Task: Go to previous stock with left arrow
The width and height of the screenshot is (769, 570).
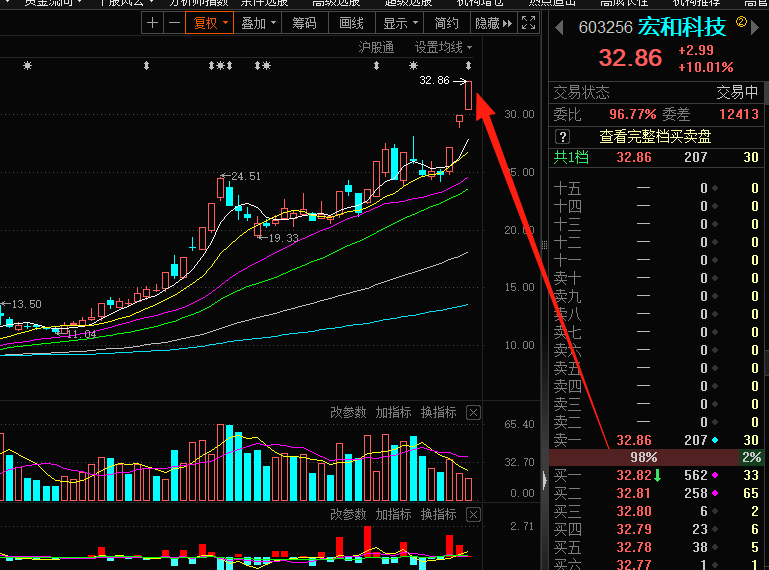Action: [x=559, y=27]
